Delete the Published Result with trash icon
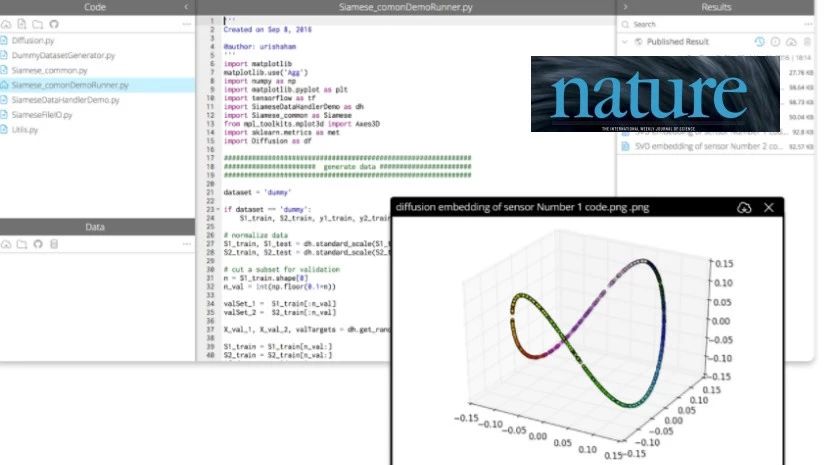 tap(807, 42)
